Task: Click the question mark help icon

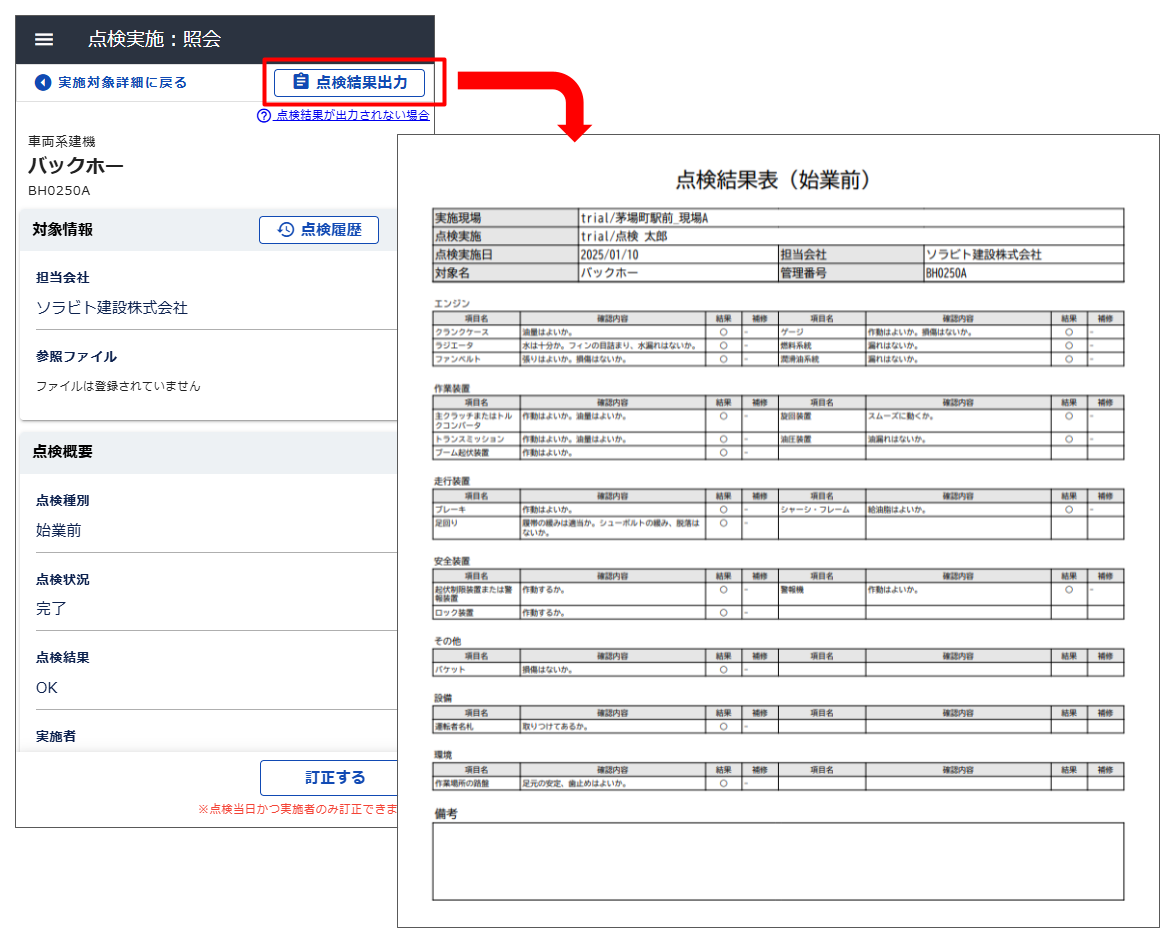Action: pos(266,116)
